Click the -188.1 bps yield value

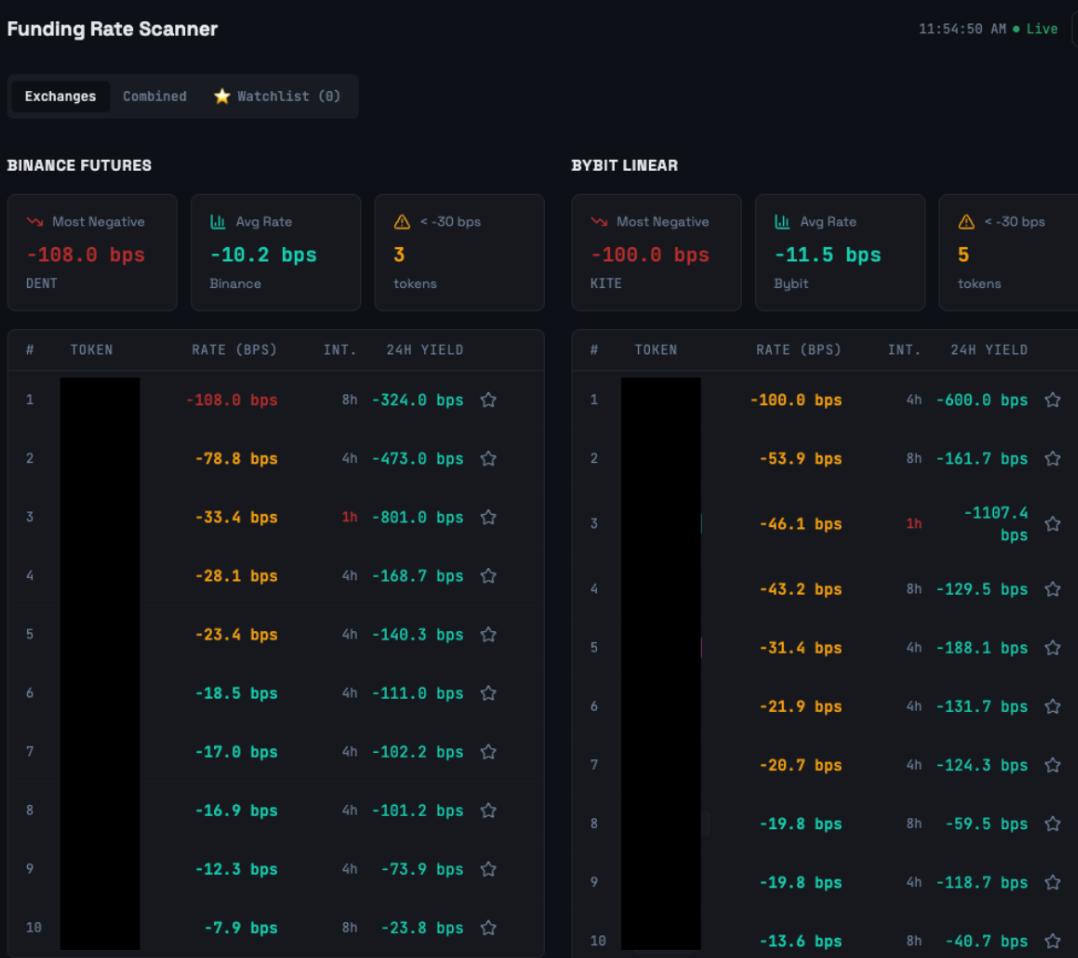982,648
